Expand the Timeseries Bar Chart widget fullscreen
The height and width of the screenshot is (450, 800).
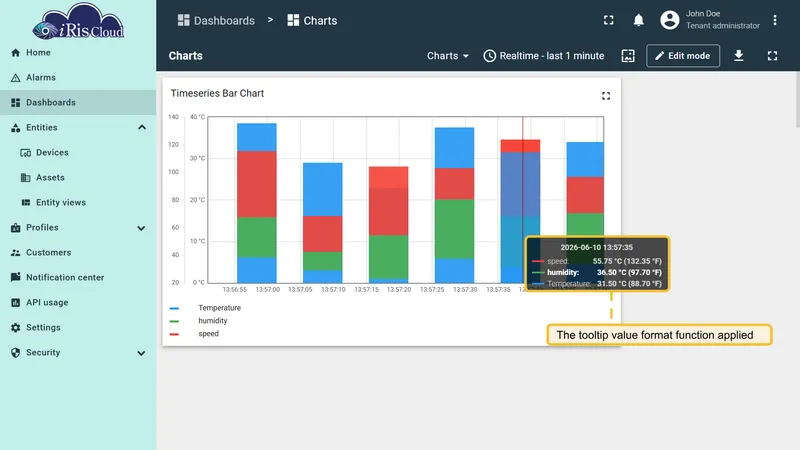(x=606, y=96)
